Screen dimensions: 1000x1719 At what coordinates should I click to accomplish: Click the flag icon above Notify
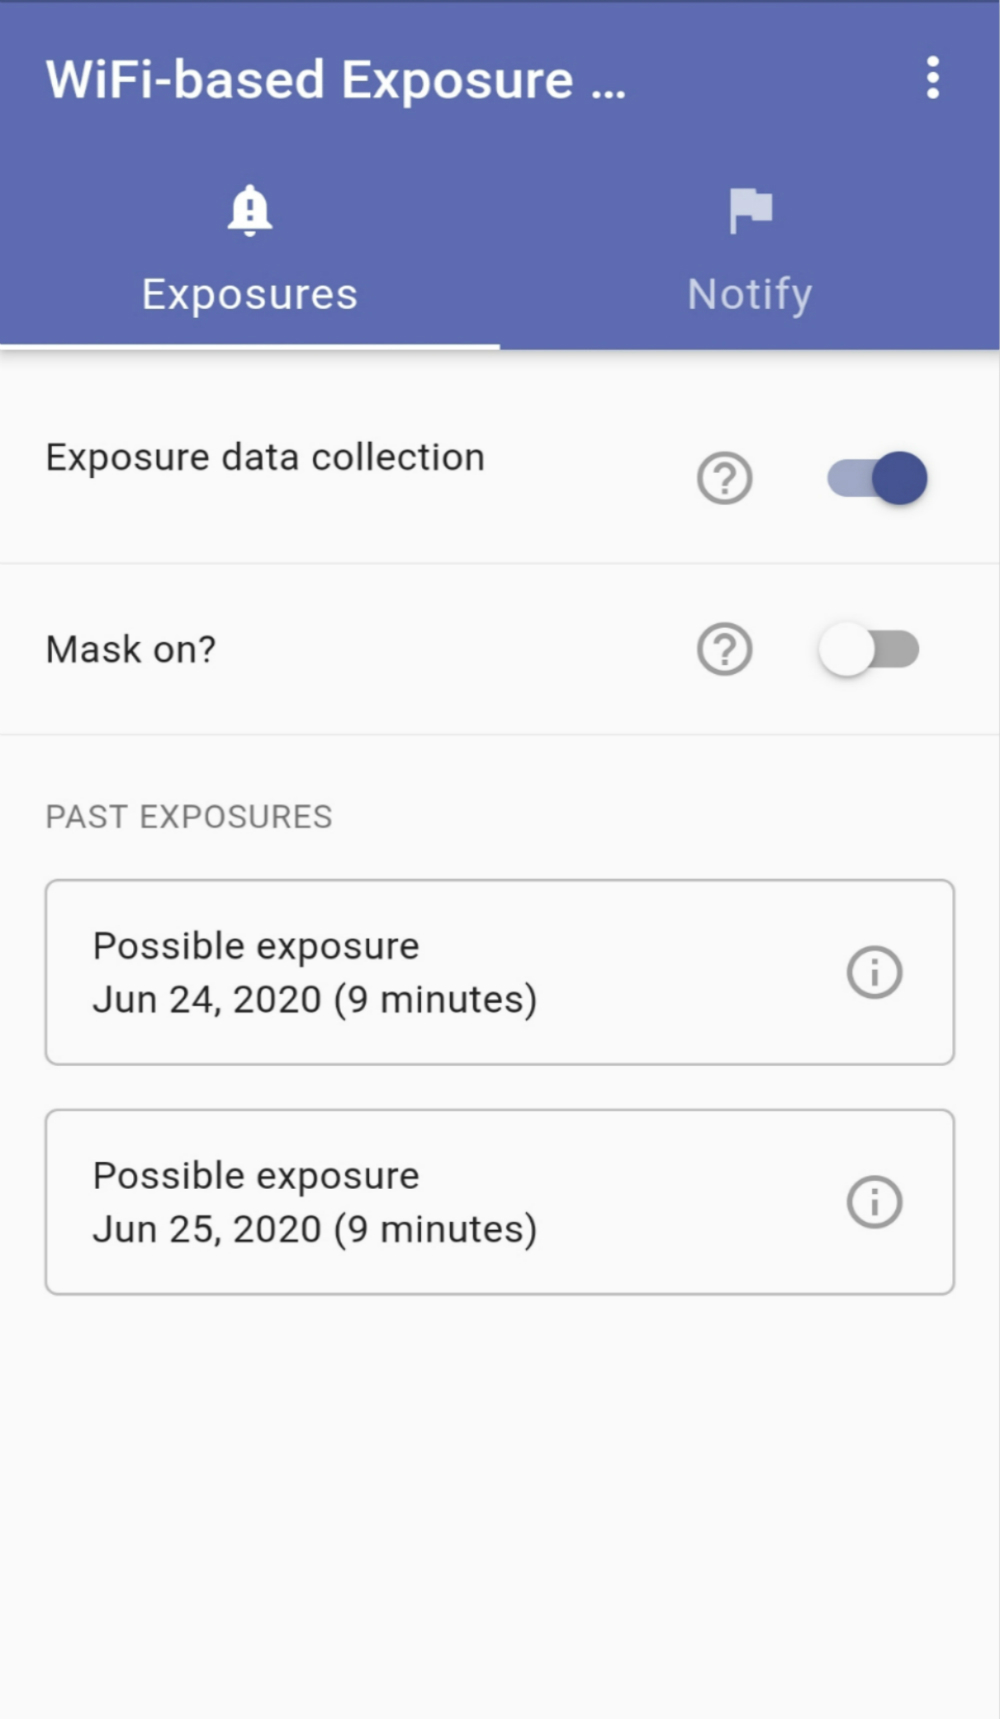[x=750, y=210]
